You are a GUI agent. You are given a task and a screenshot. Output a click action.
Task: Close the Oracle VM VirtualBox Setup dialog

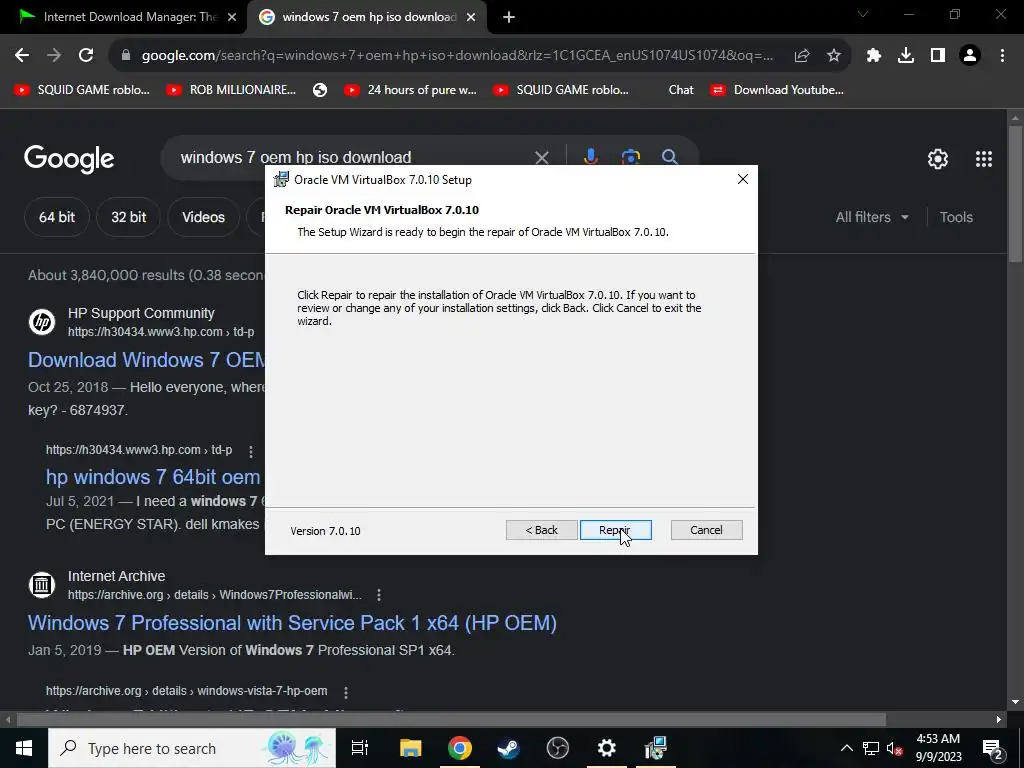743,179
